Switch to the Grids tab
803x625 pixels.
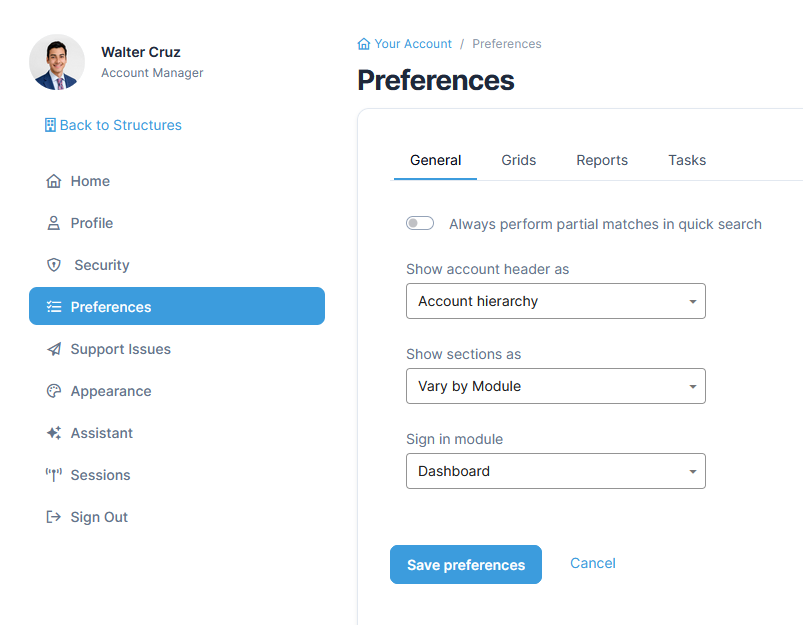click(x=519, y=160)
